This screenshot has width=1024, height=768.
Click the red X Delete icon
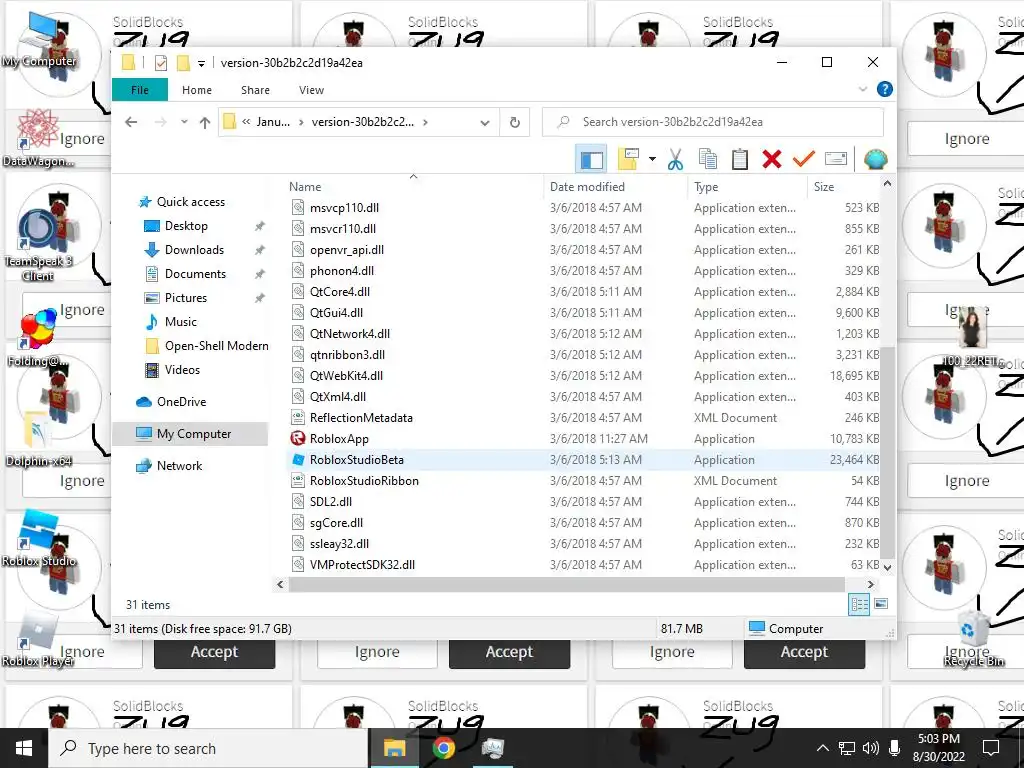(771, 159)
